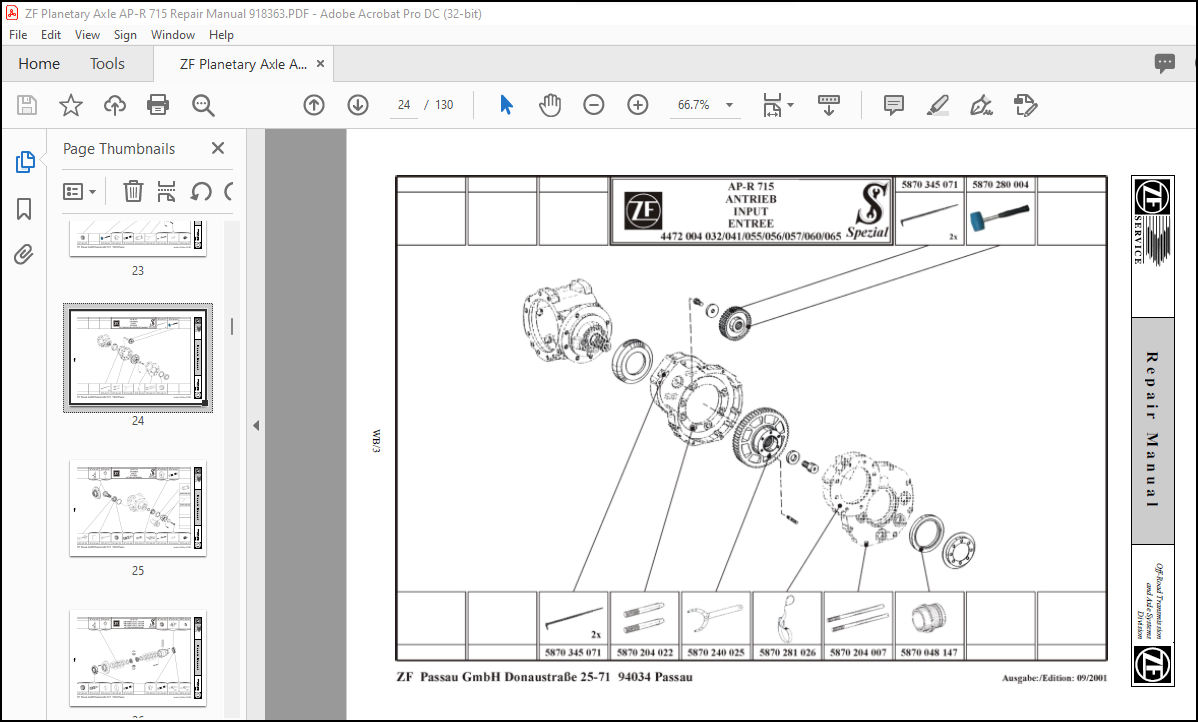Open the chat comments icon at top right
Image resolution: width=1198 pixels, height=722 pixels.
[1164, 63]
